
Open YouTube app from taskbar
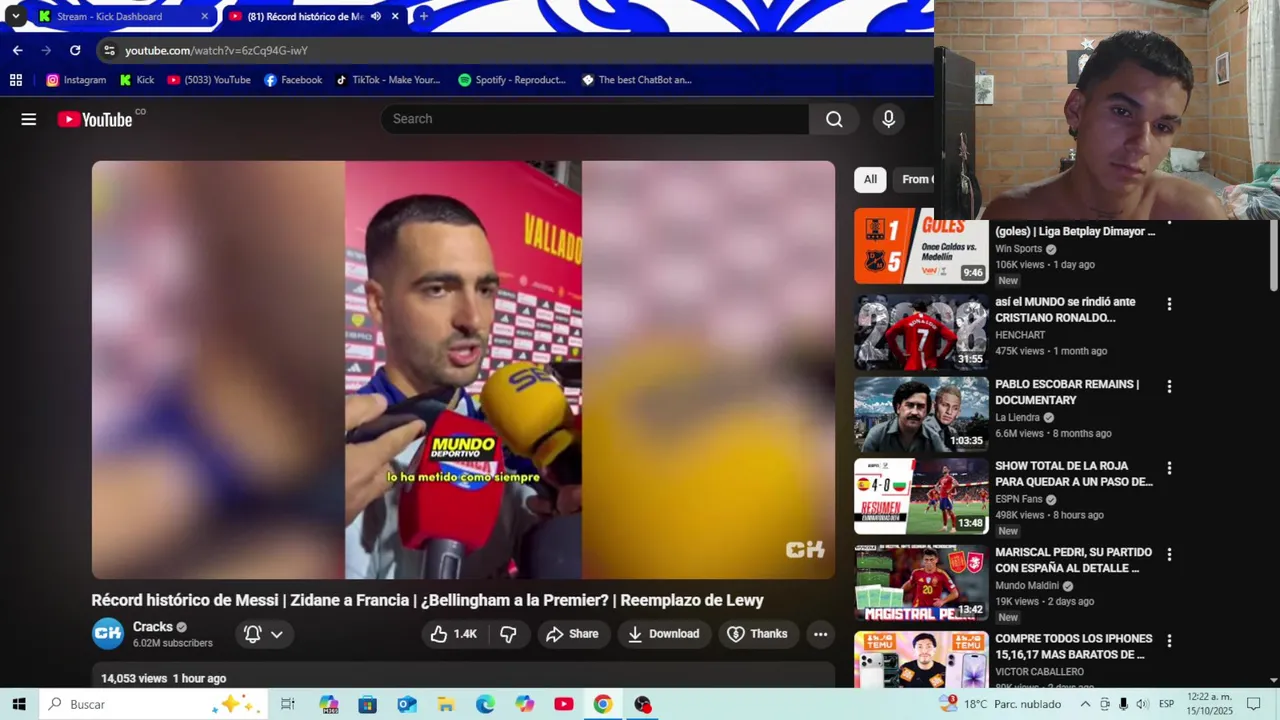[x=564, y=704]
